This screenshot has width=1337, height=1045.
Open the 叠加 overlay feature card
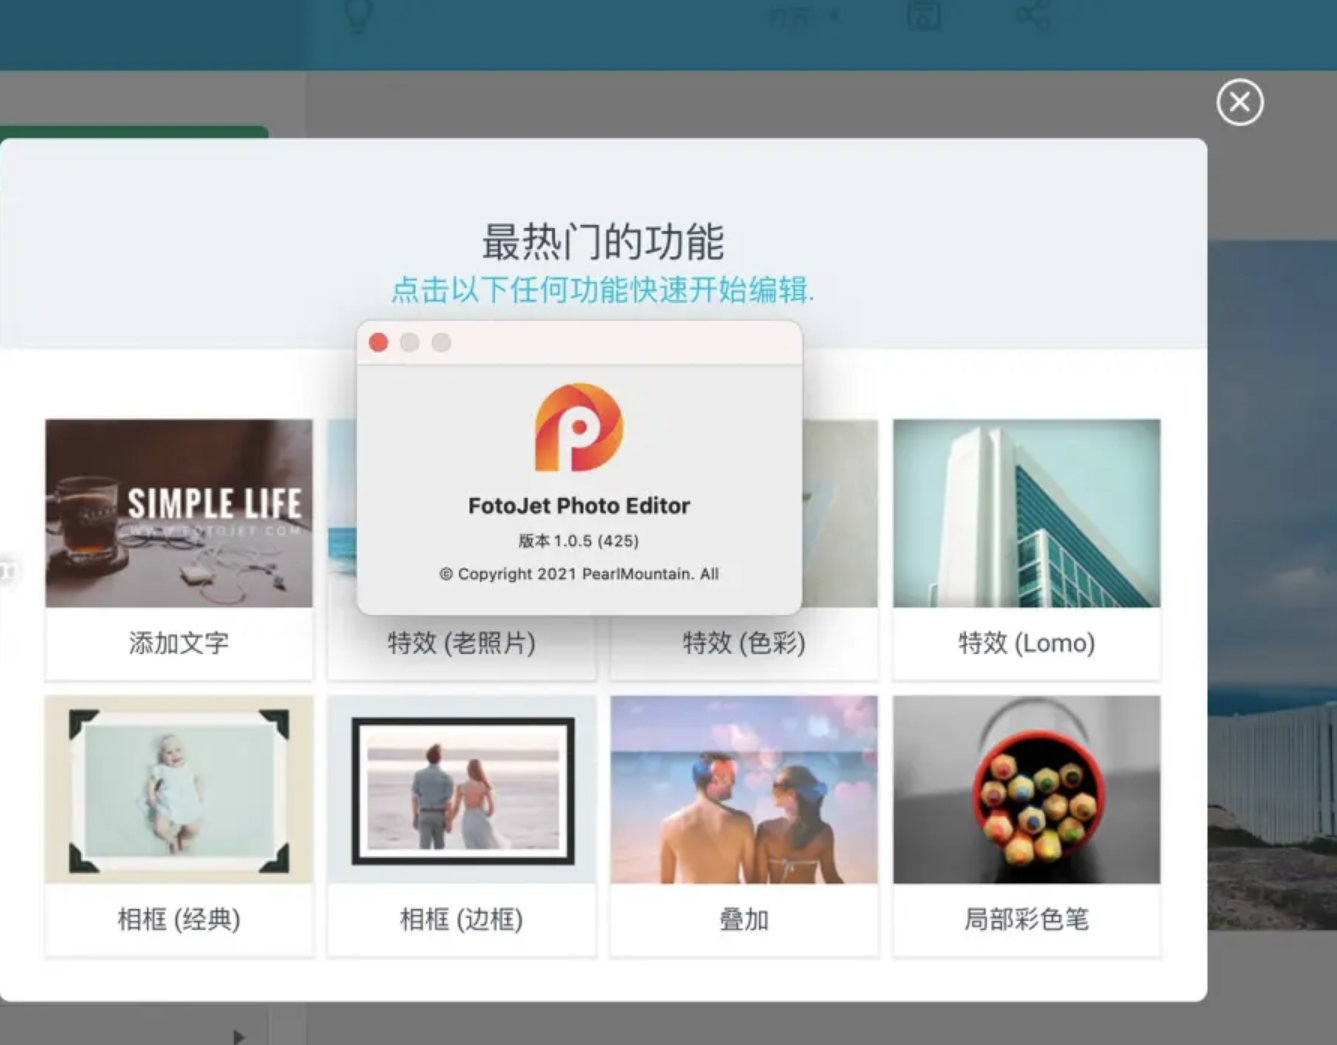744,826
